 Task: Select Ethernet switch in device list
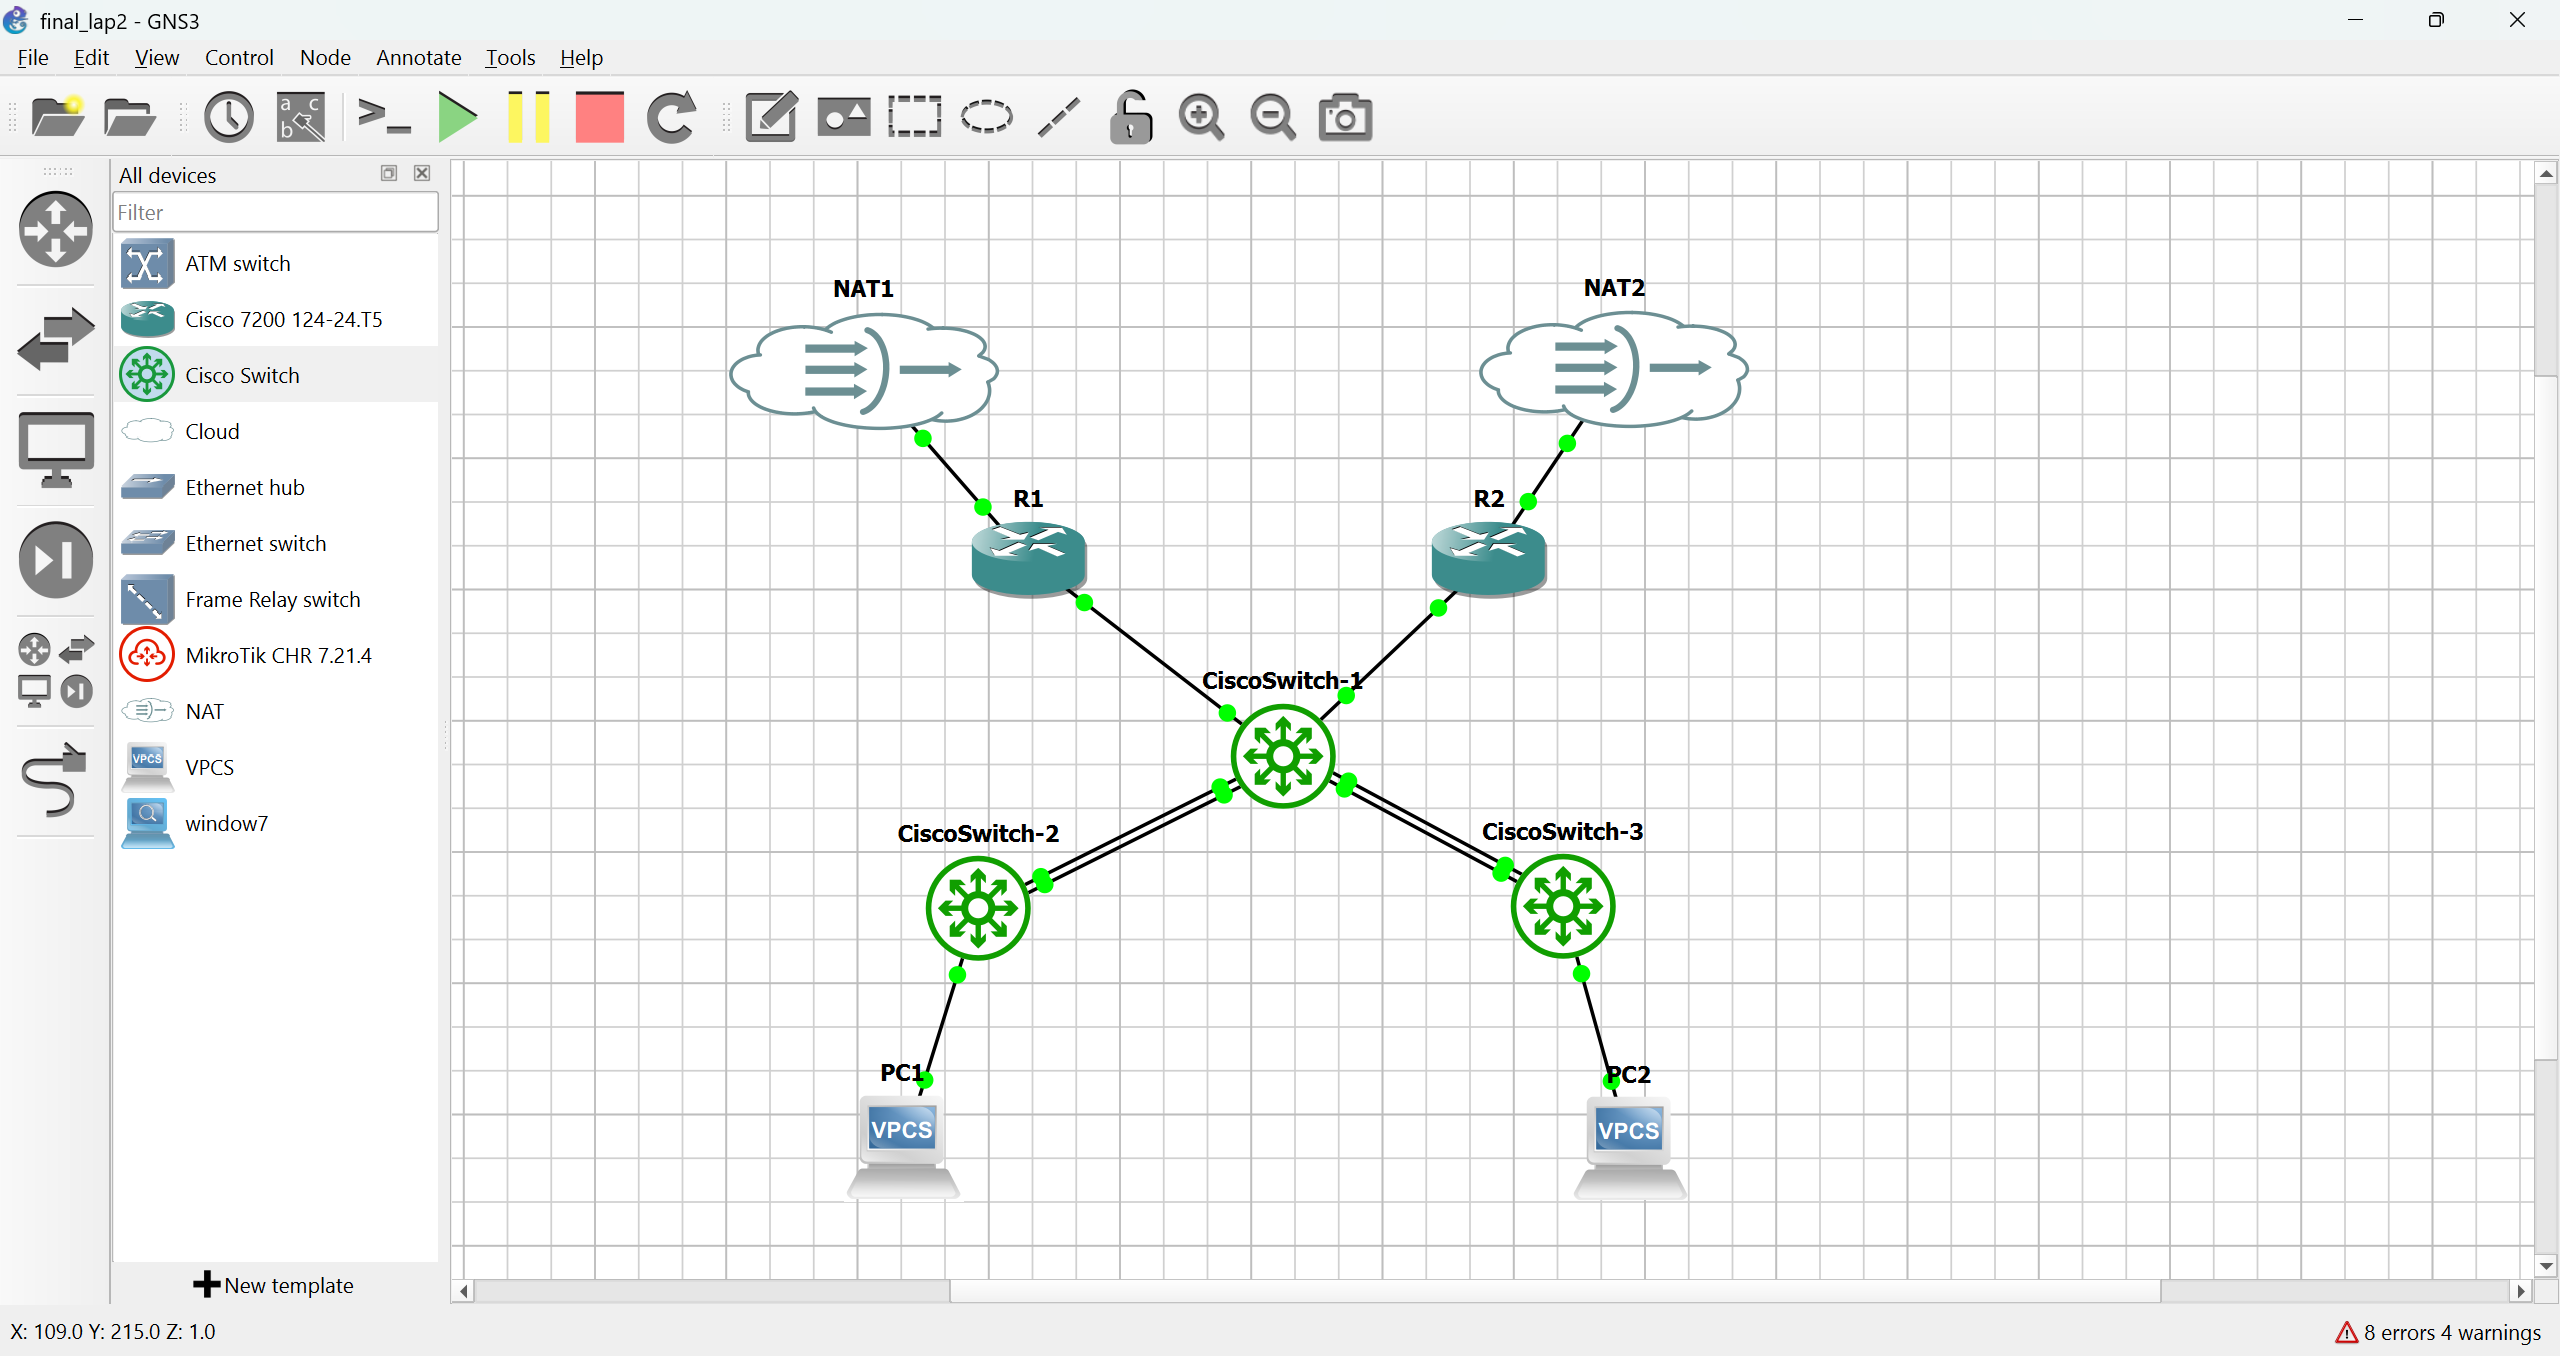pos(276,543)
